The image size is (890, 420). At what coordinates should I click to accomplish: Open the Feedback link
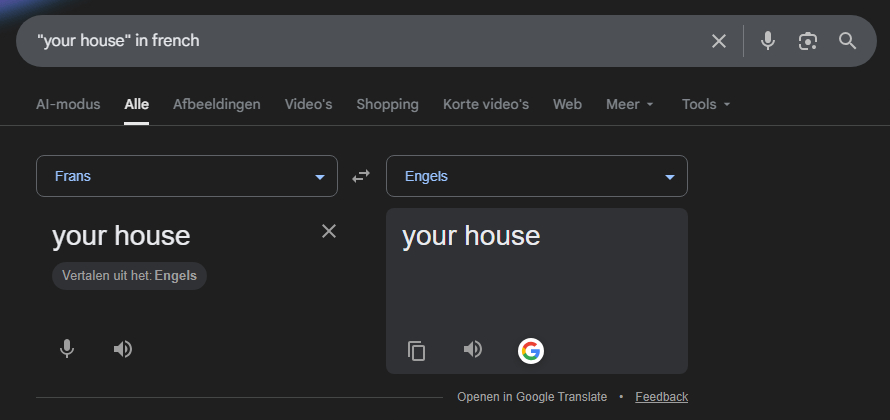pyautogui.click(x=661, y=397)
